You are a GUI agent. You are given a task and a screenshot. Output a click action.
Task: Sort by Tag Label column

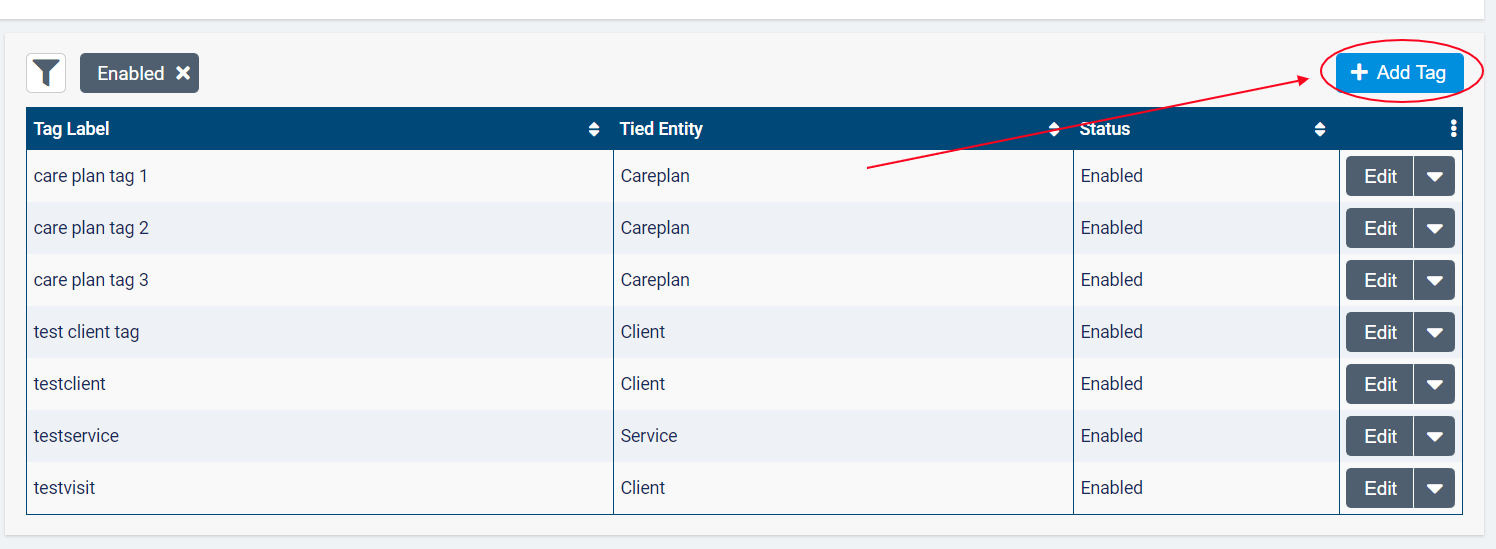pos(594,129)
